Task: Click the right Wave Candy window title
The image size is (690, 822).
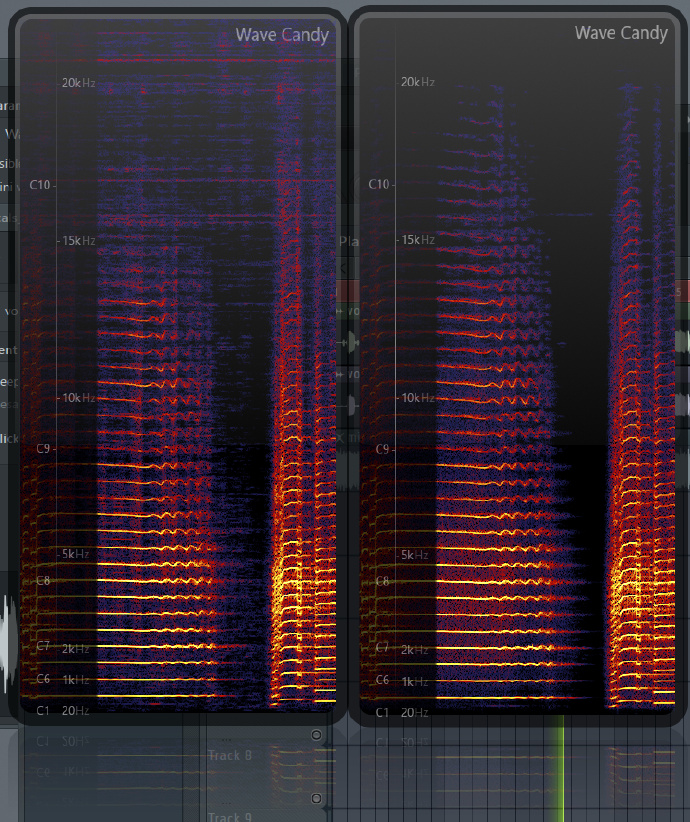Action: [620, 33]
